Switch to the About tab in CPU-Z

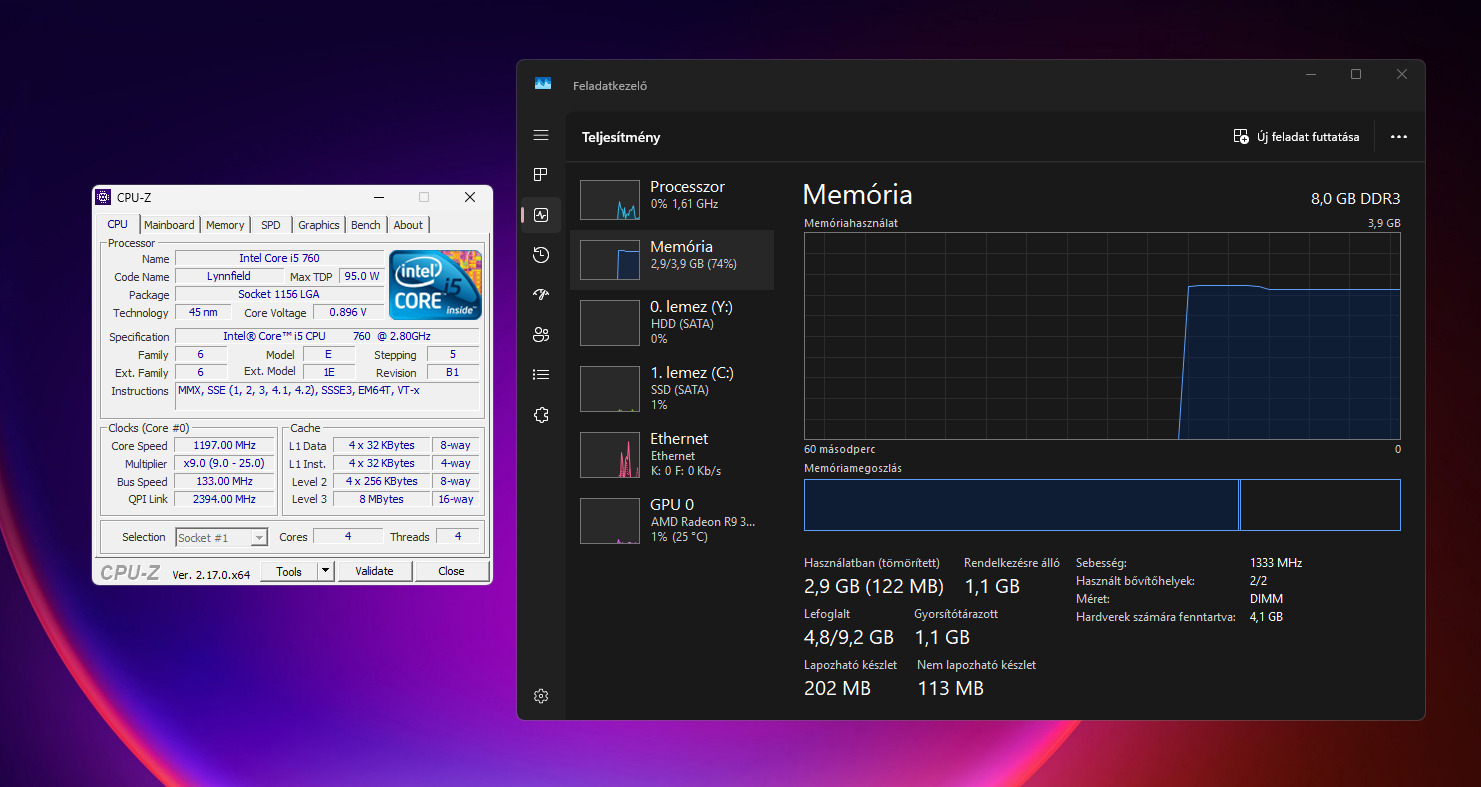[408, 225]
